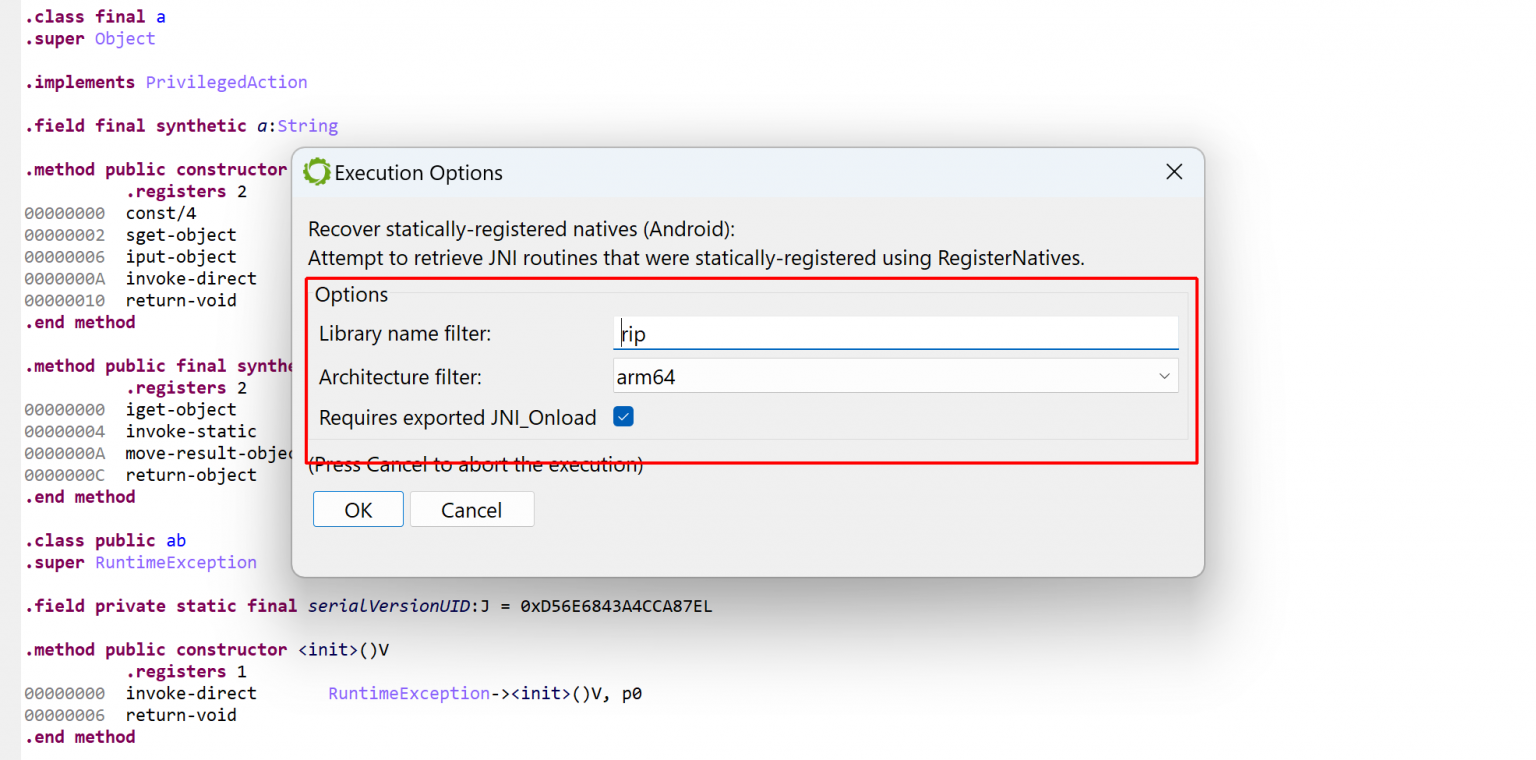The height and width of the screenshot is (760, 1536).
Task: Select the serialVersionUID field declaration
Action: (x=390, y=605)
